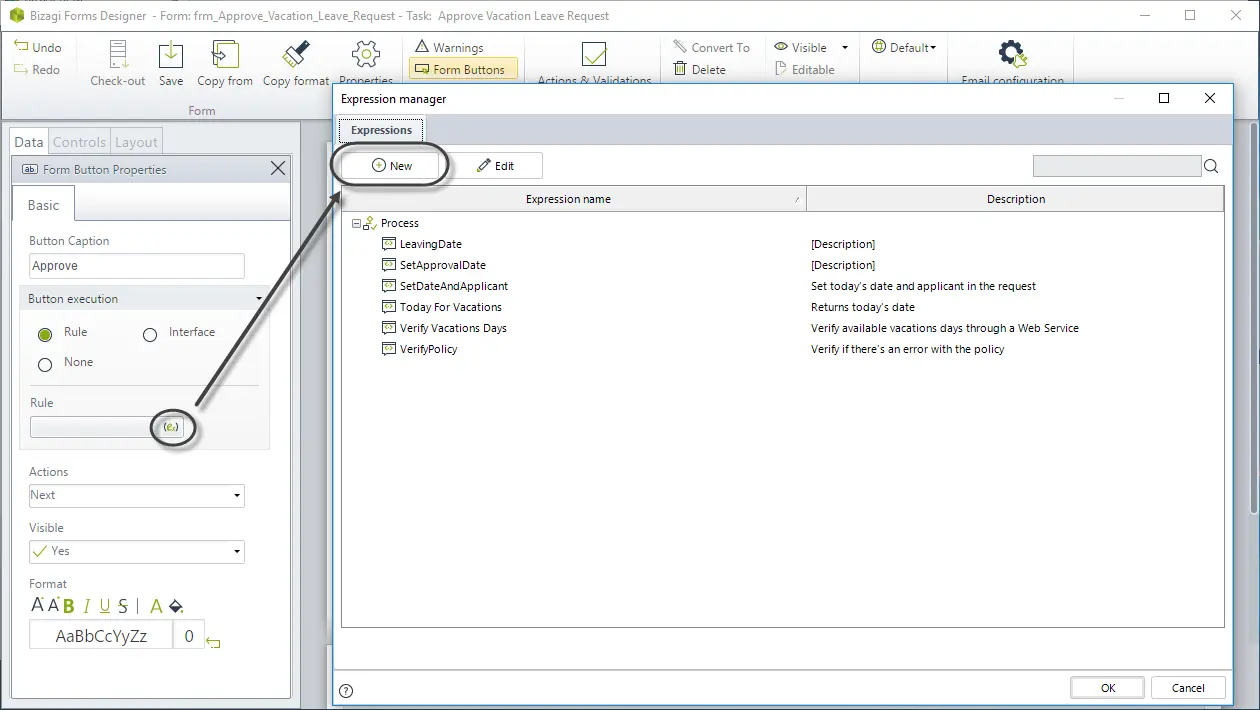Viewport: 1260px width, 710px height.
Task: Open help in Expression manager
Action: (x=346, y=690)
